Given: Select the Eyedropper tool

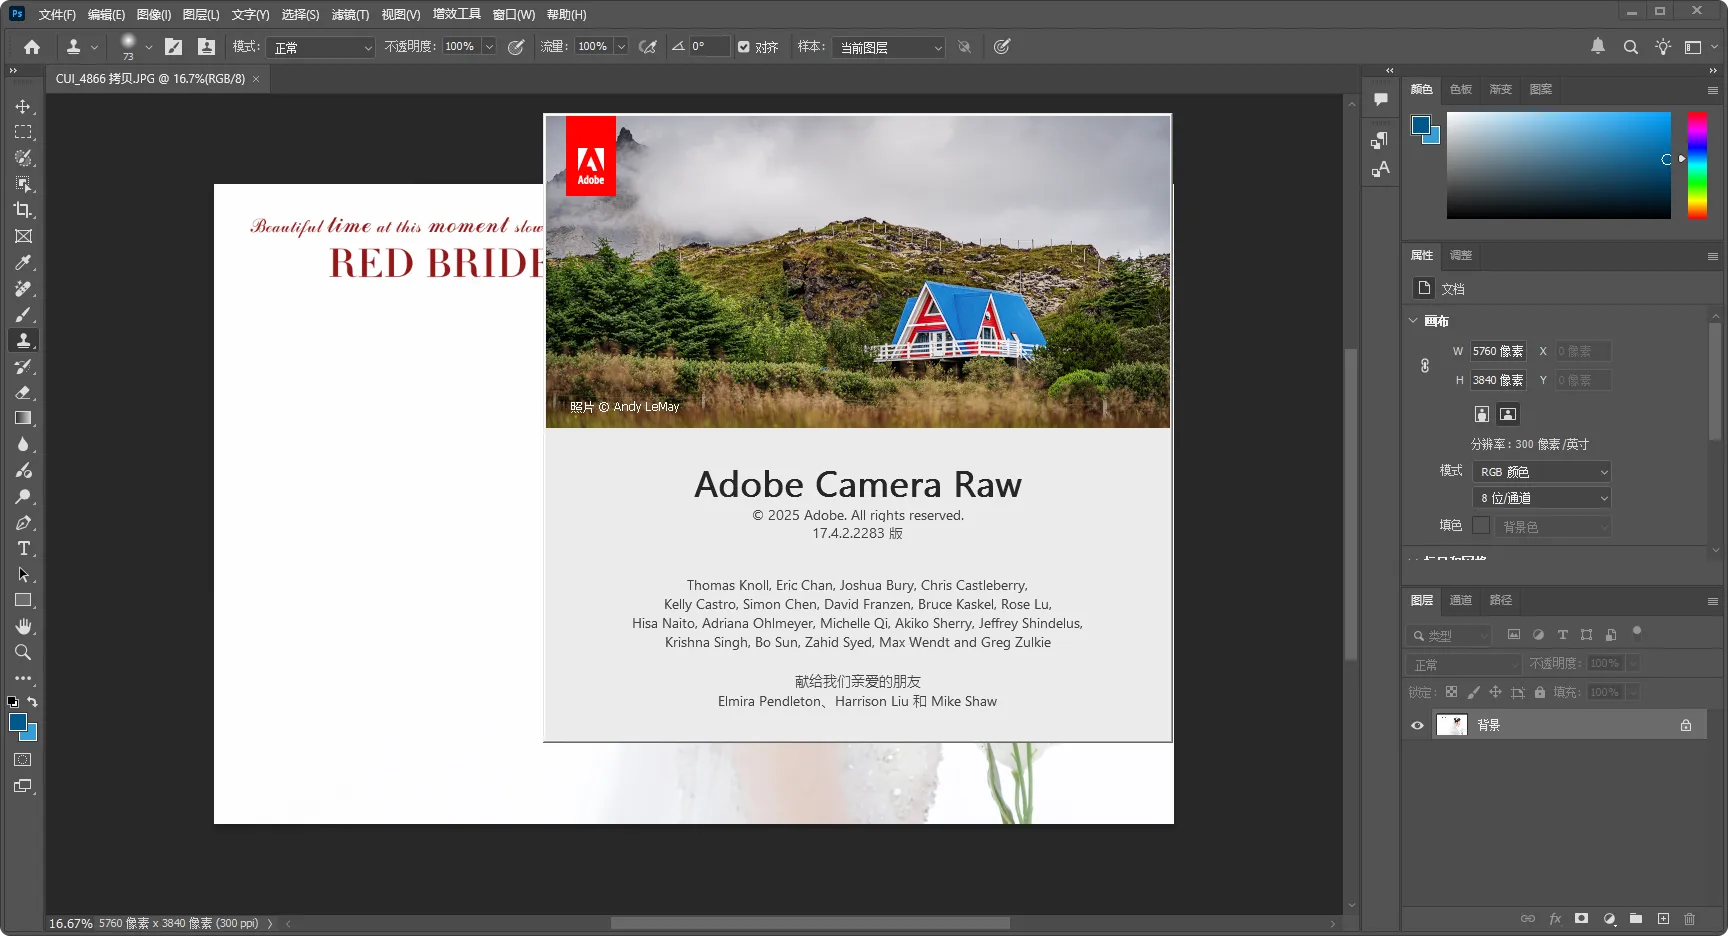Looking at the screenshot, I should (x=23, y=262).
